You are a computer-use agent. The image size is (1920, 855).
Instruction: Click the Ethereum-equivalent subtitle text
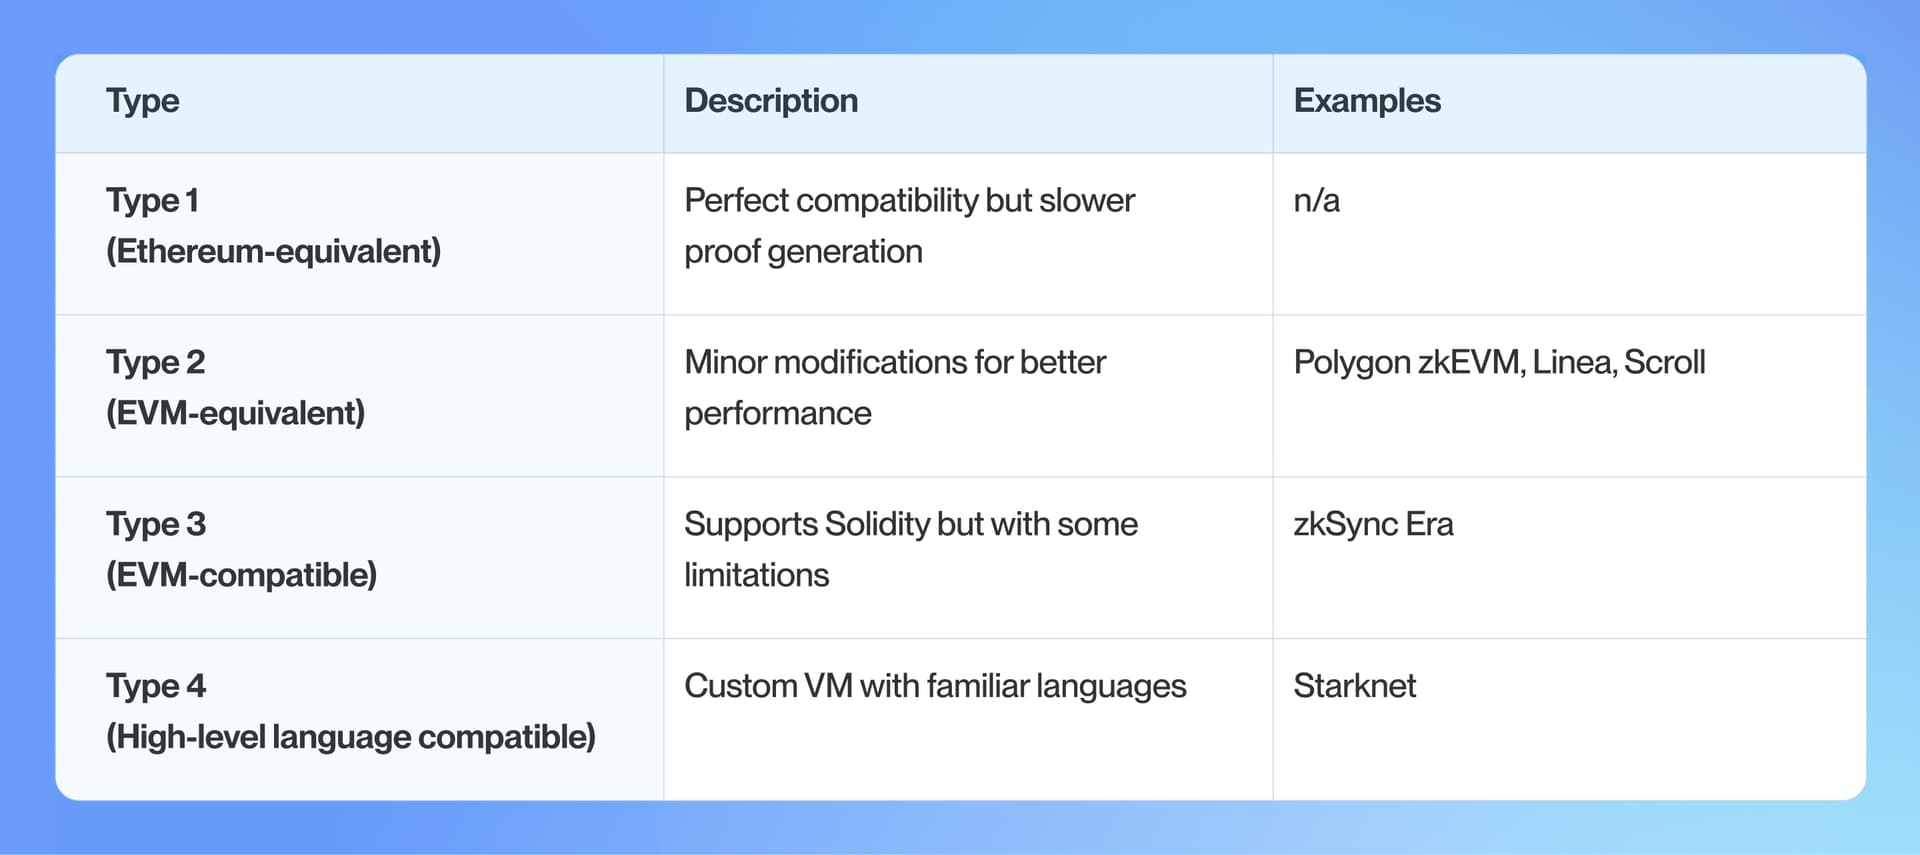pos(273,251)
